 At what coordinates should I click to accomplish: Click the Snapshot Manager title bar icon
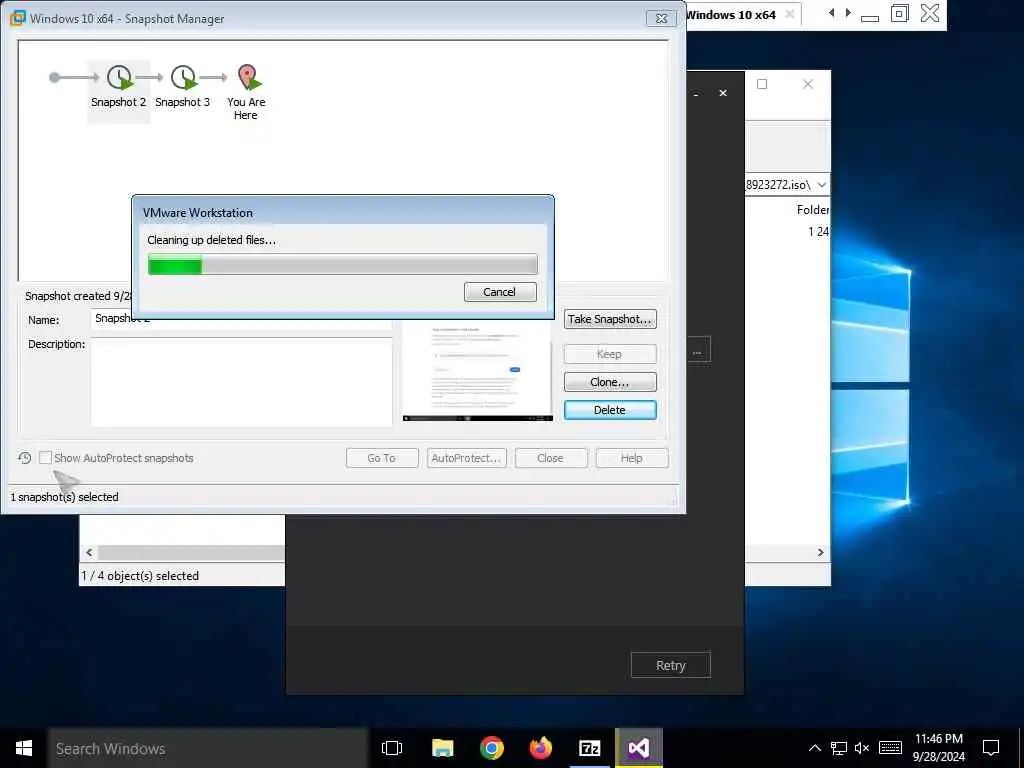[18, 18]
